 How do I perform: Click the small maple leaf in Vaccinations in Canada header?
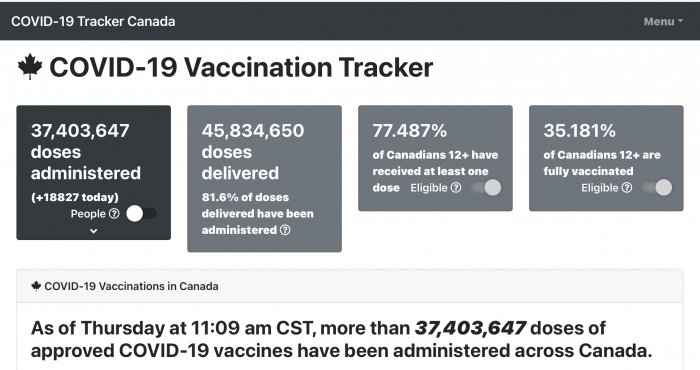click(36, 286)
